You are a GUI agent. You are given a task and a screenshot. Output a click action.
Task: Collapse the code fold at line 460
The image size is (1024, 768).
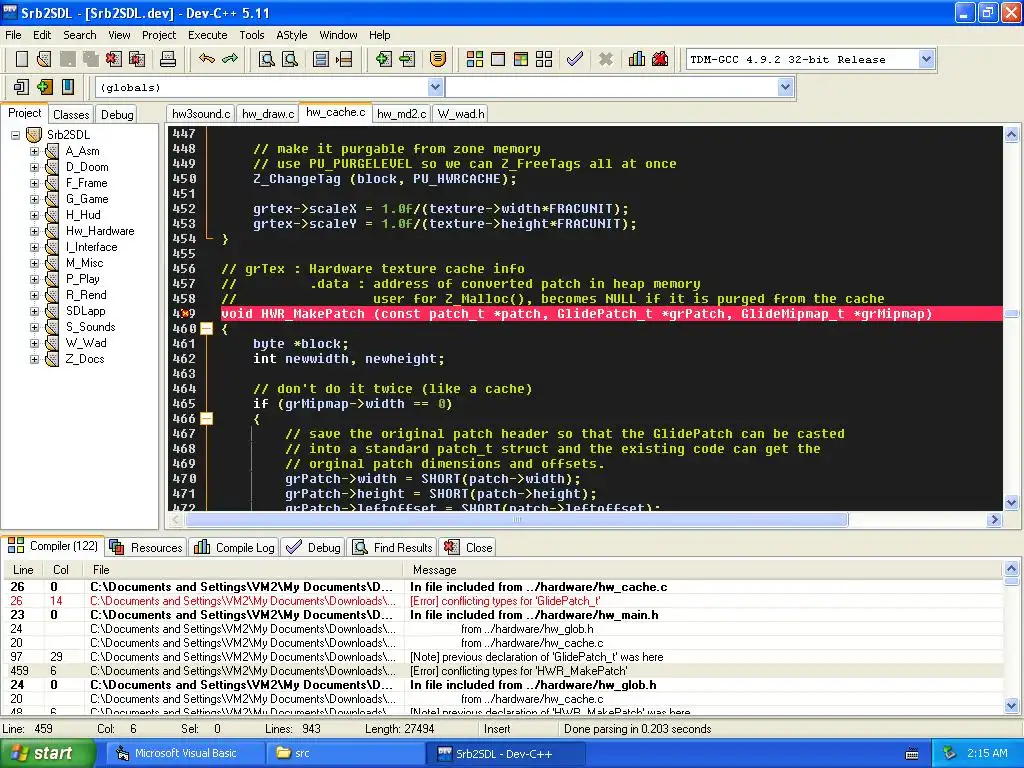(x=206, y=328)
